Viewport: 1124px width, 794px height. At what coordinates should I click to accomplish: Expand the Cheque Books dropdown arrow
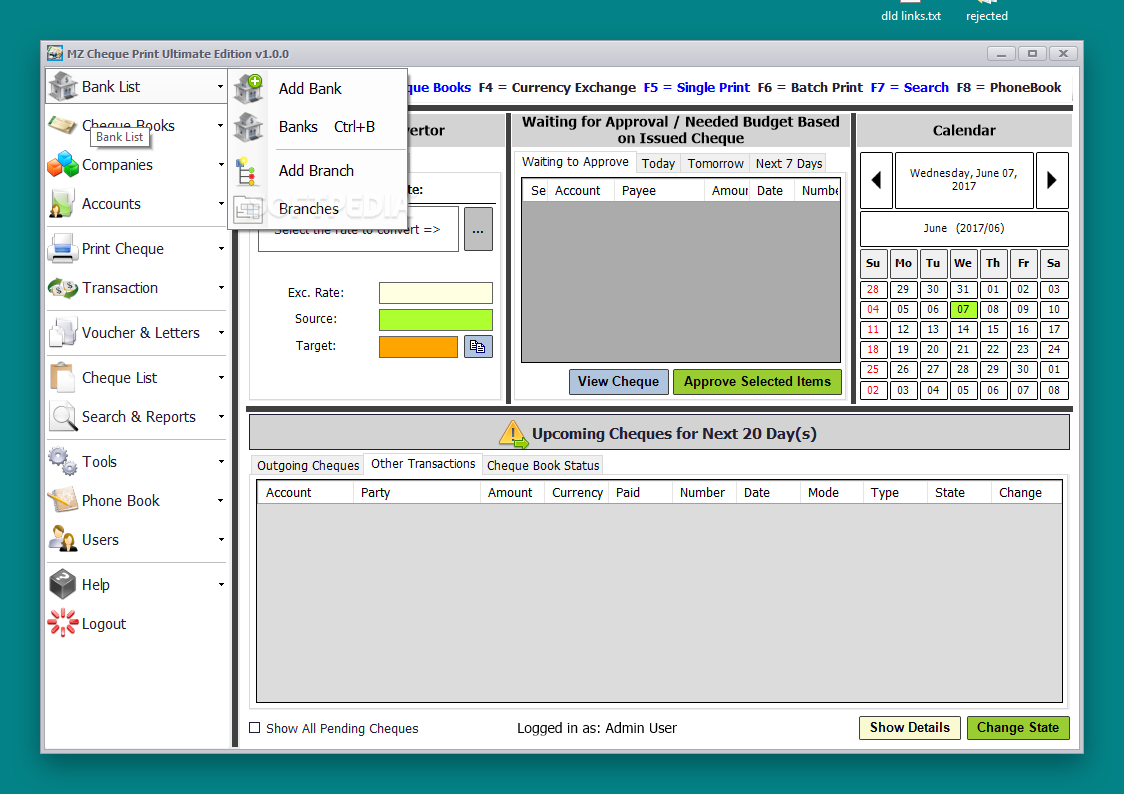point(220,125)
